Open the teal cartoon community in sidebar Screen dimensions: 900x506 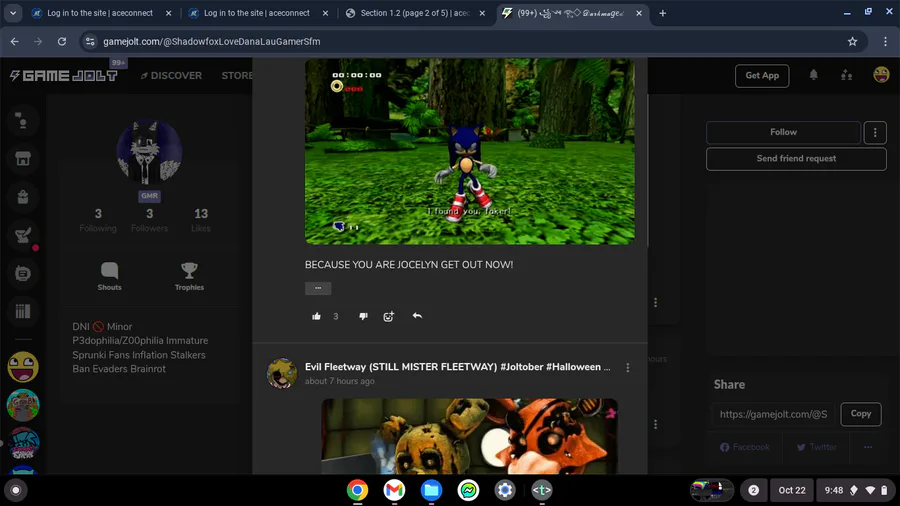(x=23, y=405)
